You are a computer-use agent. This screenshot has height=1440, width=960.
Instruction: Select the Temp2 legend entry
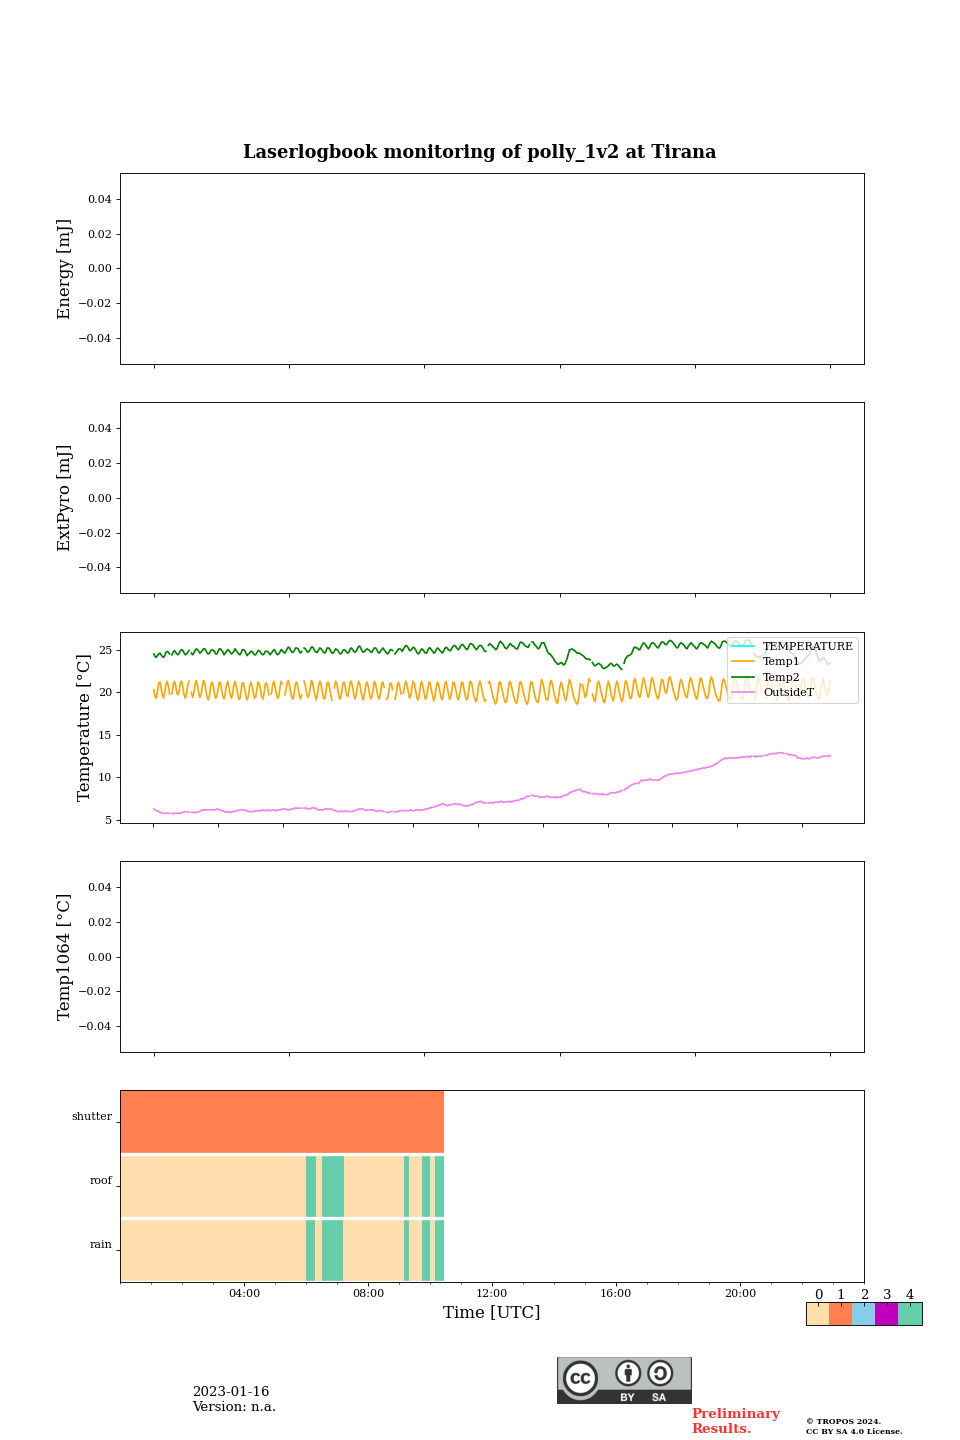(x=766, y=677)
